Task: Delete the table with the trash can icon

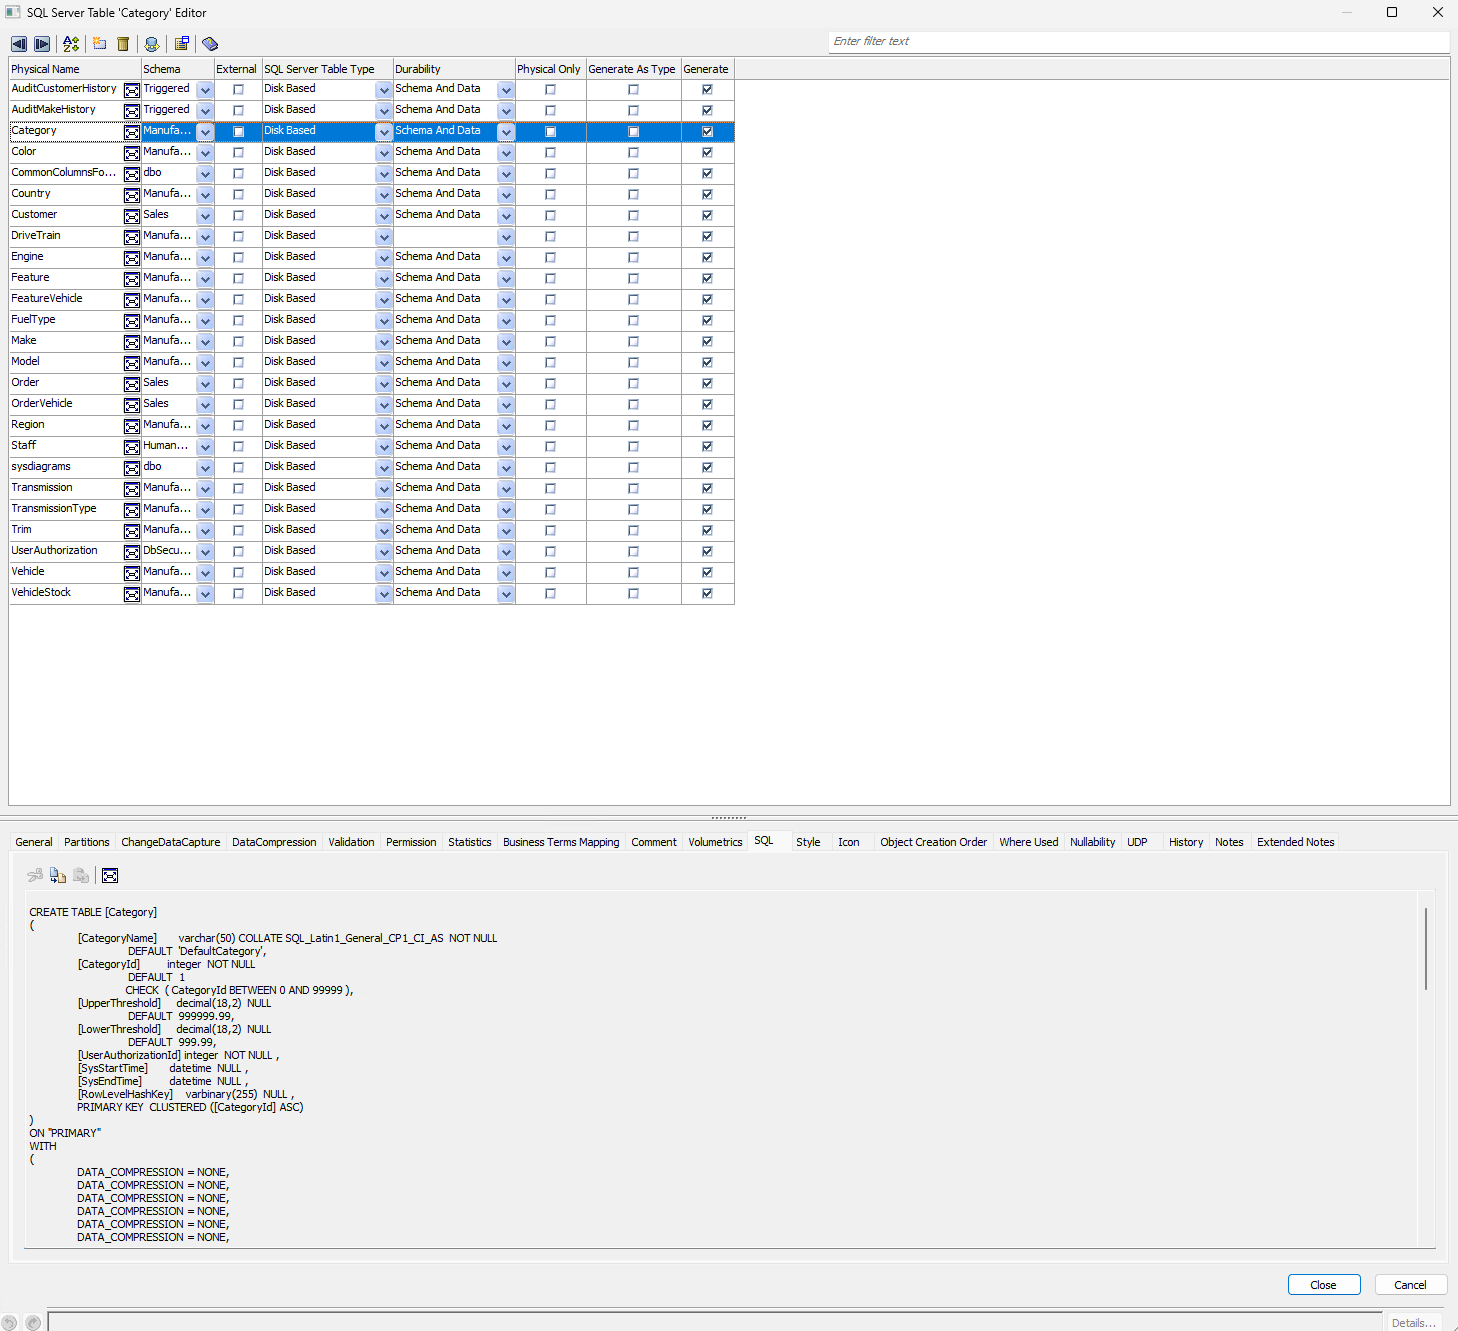Action: coord(123,44)
